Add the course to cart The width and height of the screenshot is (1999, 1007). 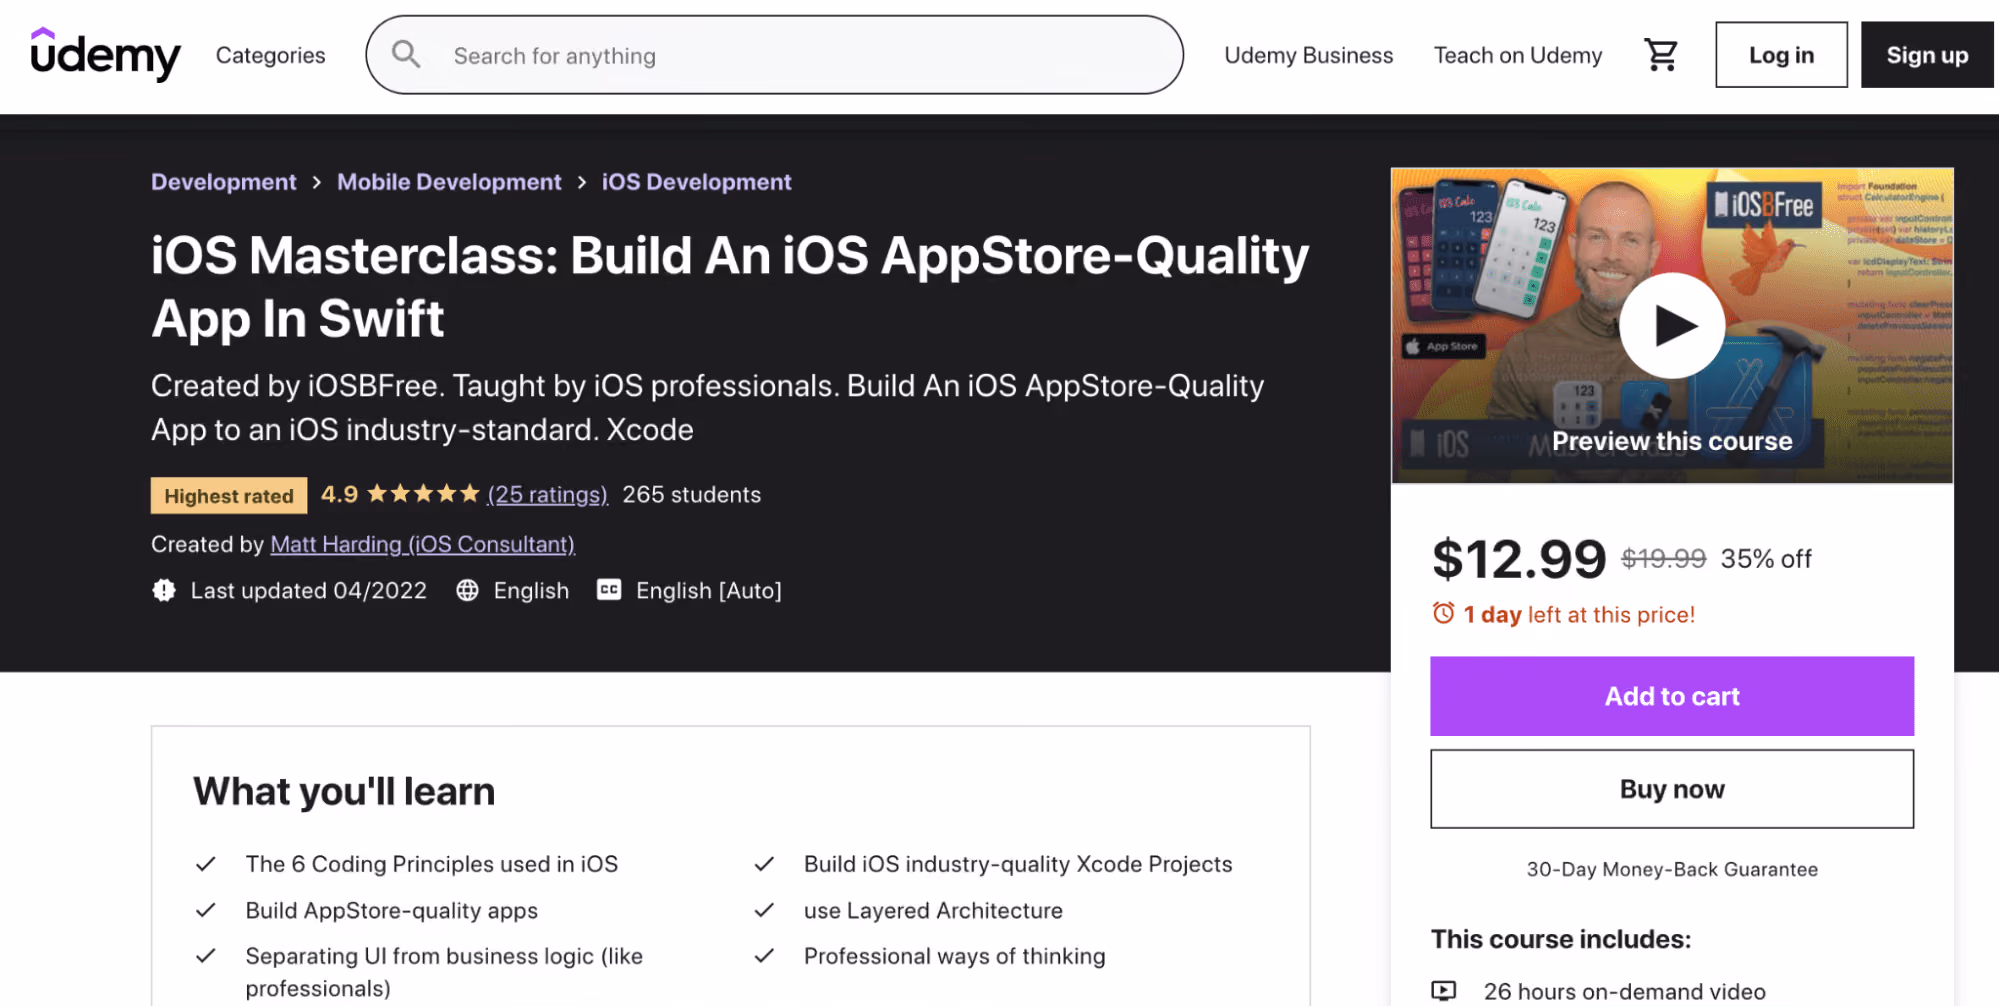(1672, 696)
